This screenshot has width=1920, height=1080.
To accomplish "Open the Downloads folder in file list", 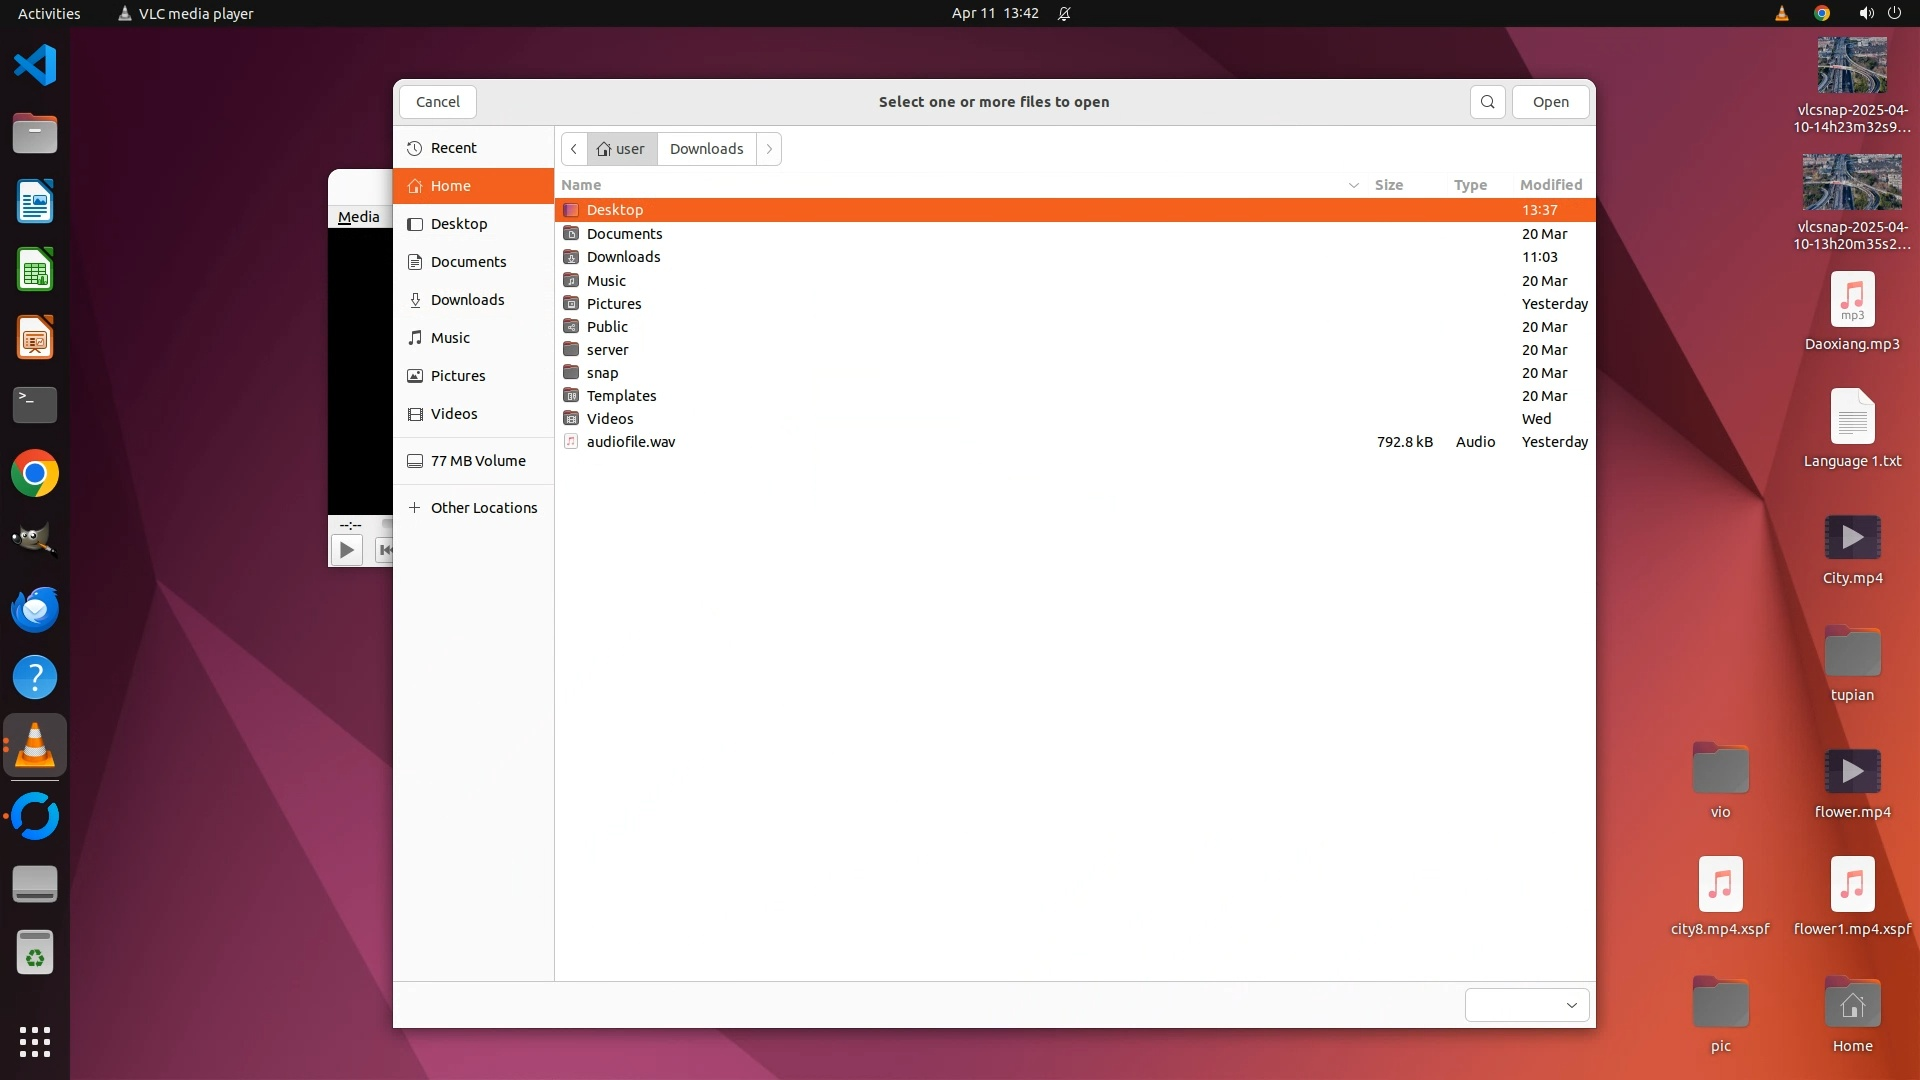I will (x=623, y=257).
